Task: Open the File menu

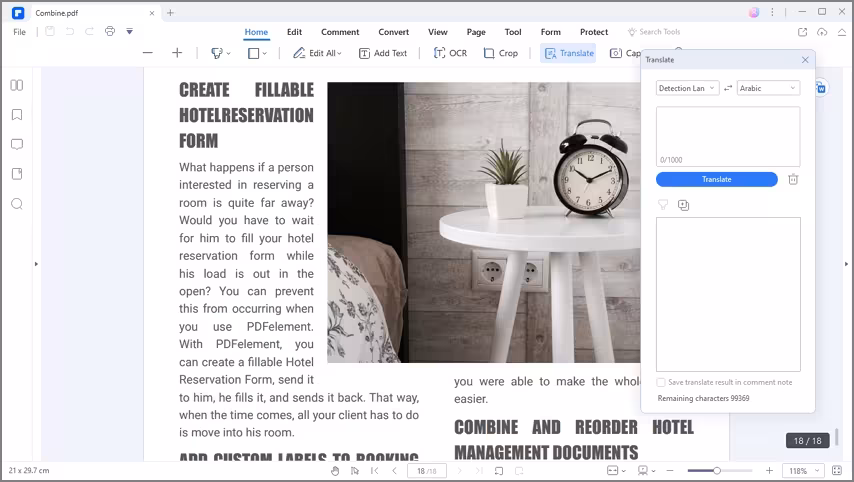Action: click(20, 32)
